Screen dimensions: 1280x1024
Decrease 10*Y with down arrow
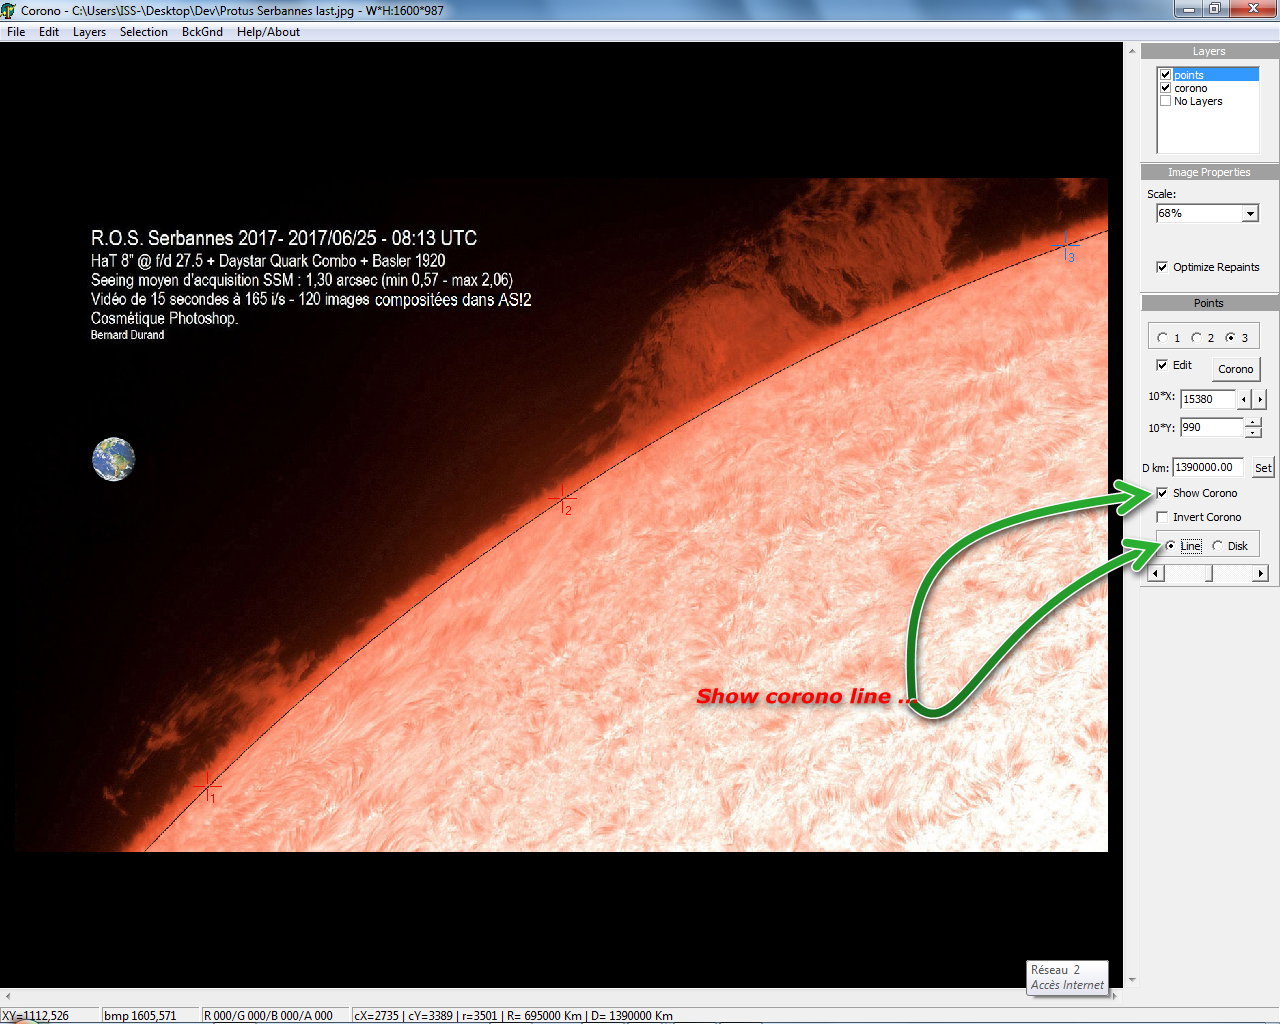(x=1253, y=433)
